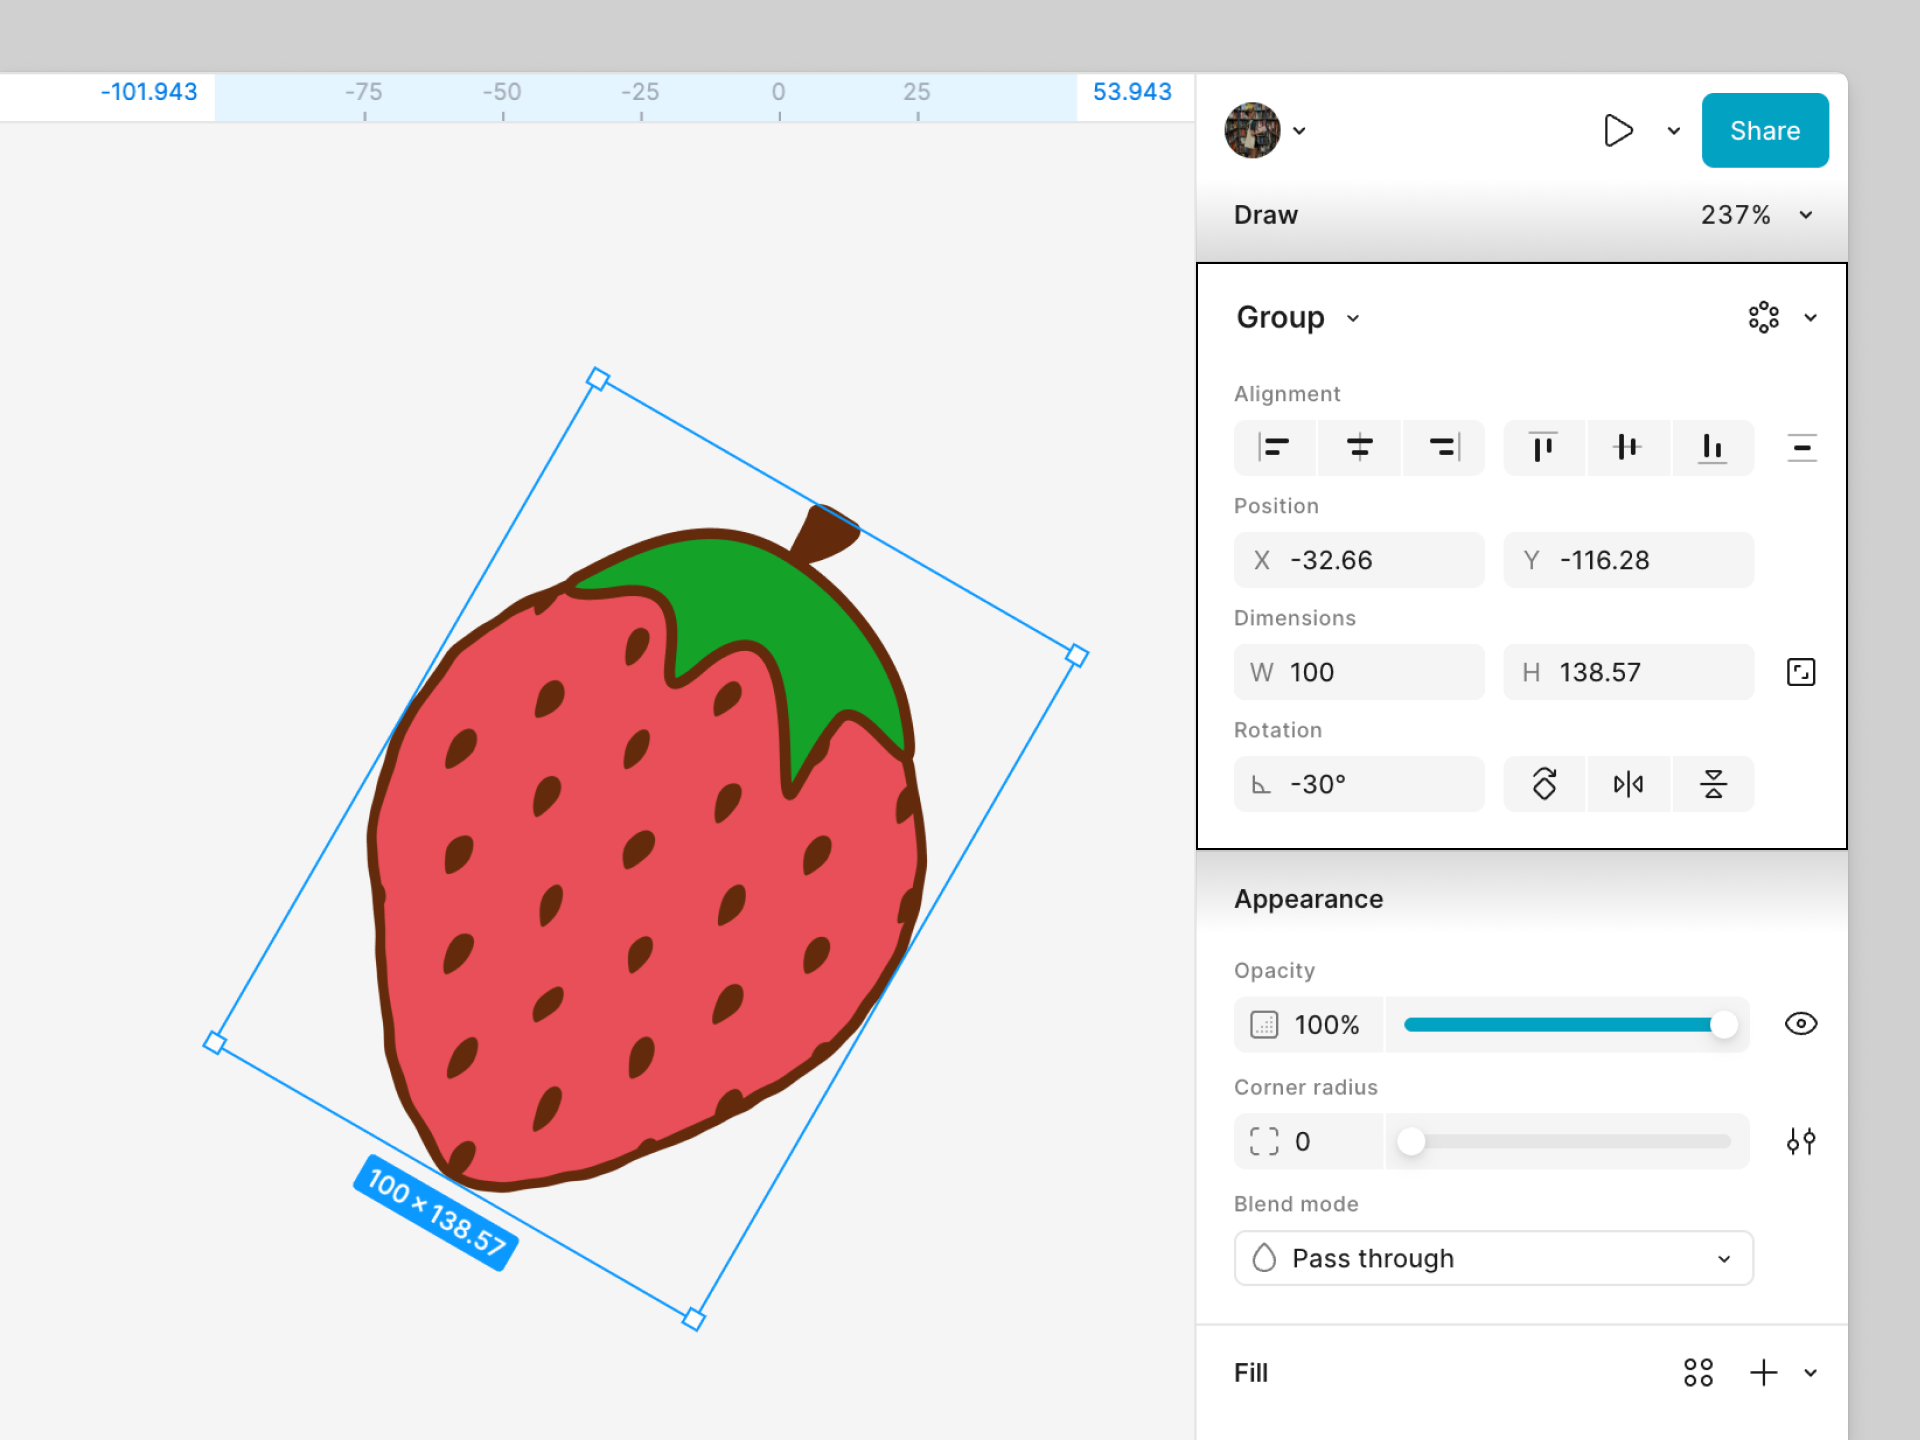Open individual corner radius settings
This screenshot has height=1440, width=1920.
[x=1801, y=1141]
